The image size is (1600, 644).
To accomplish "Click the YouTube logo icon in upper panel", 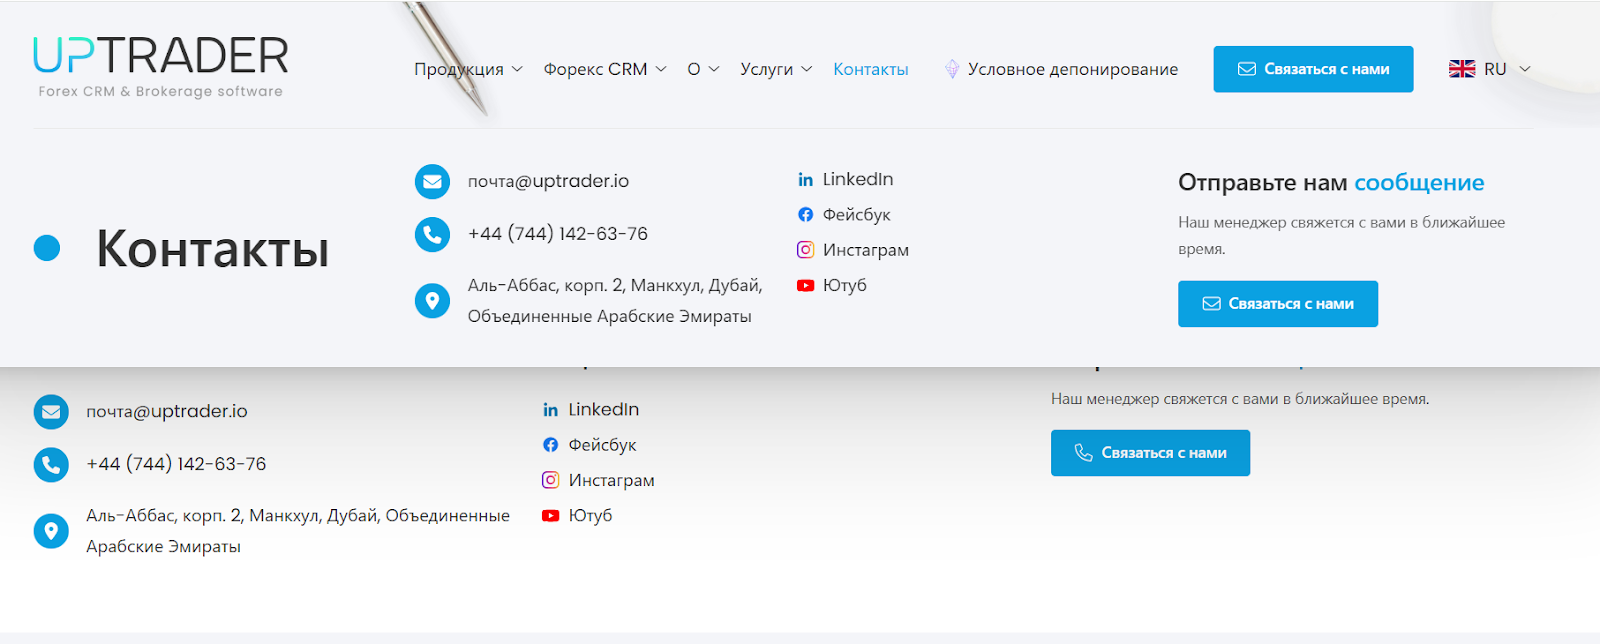I will 805,285.
